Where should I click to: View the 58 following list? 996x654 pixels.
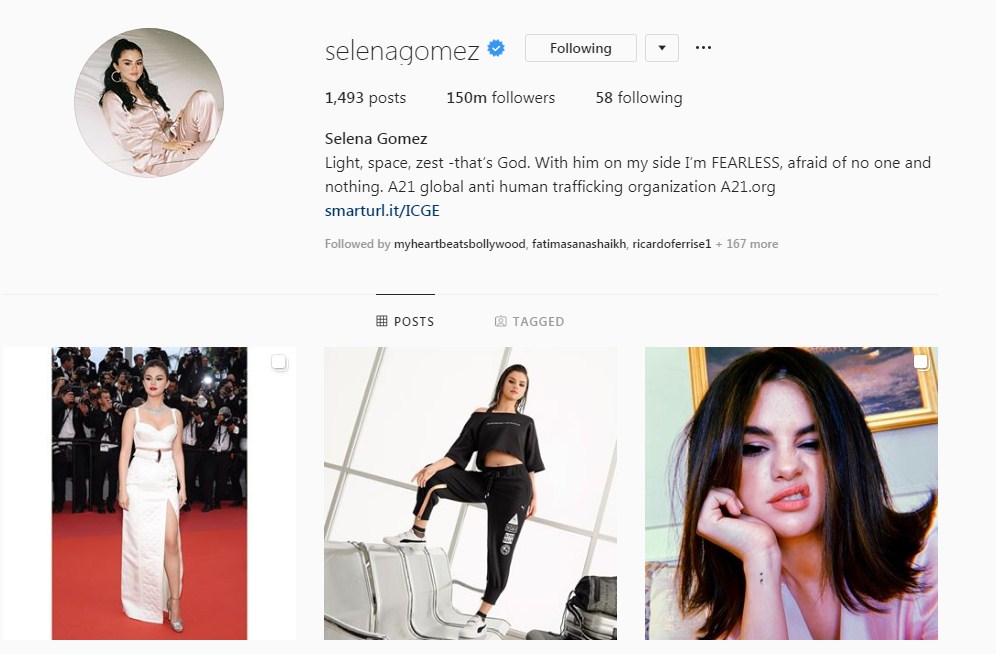click(638, 98)
